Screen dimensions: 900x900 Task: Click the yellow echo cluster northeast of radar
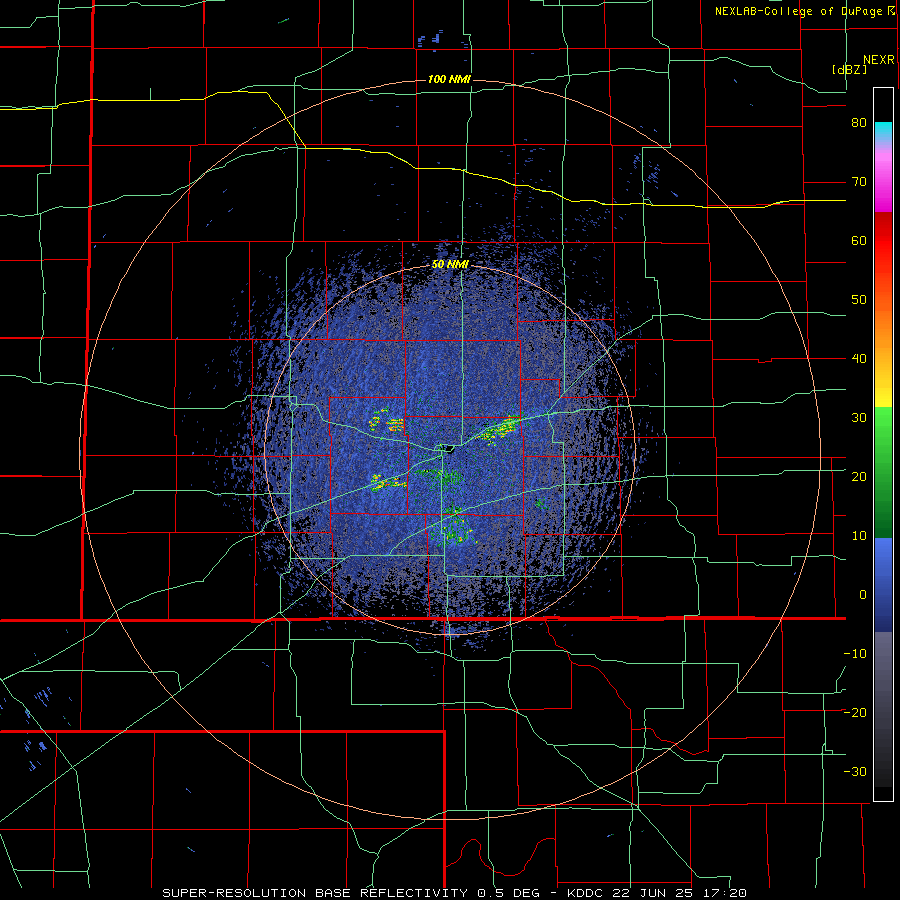498,429
